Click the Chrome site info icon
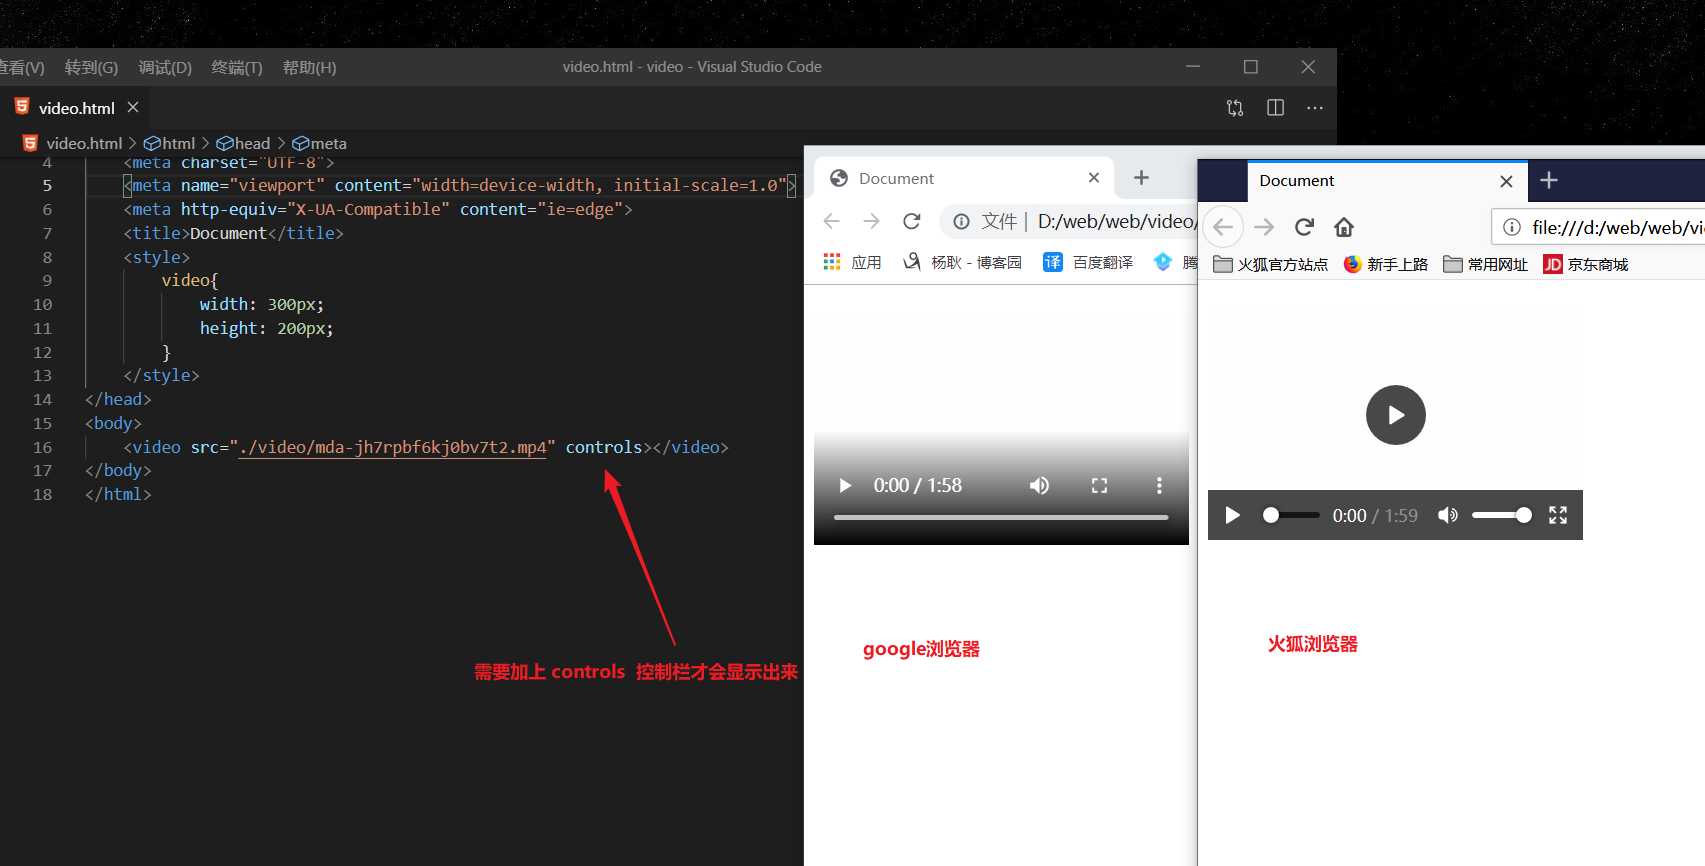The height and width of the screenshot is (866, 1705). (x=961, y=222)
